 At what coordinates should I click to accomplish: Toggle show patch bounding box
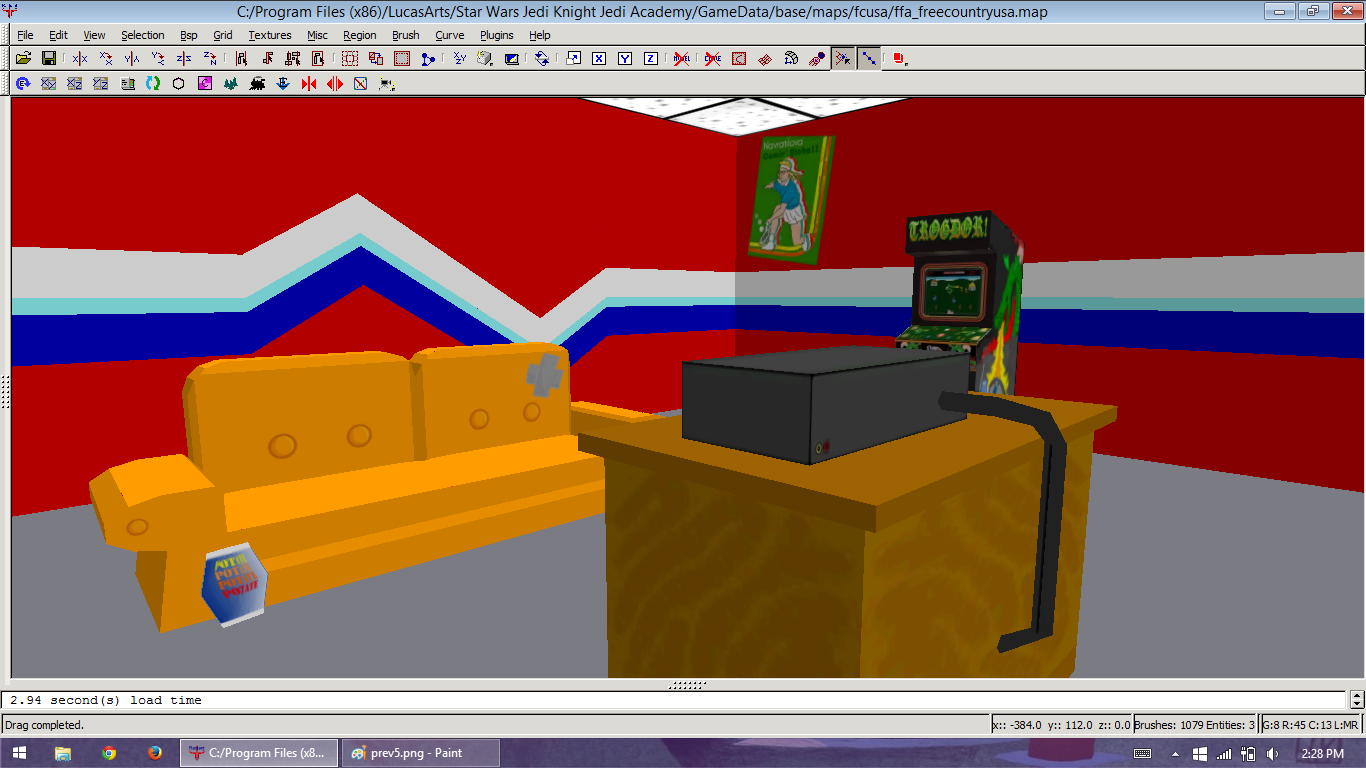pyautogui.click(x=739, y=59)
